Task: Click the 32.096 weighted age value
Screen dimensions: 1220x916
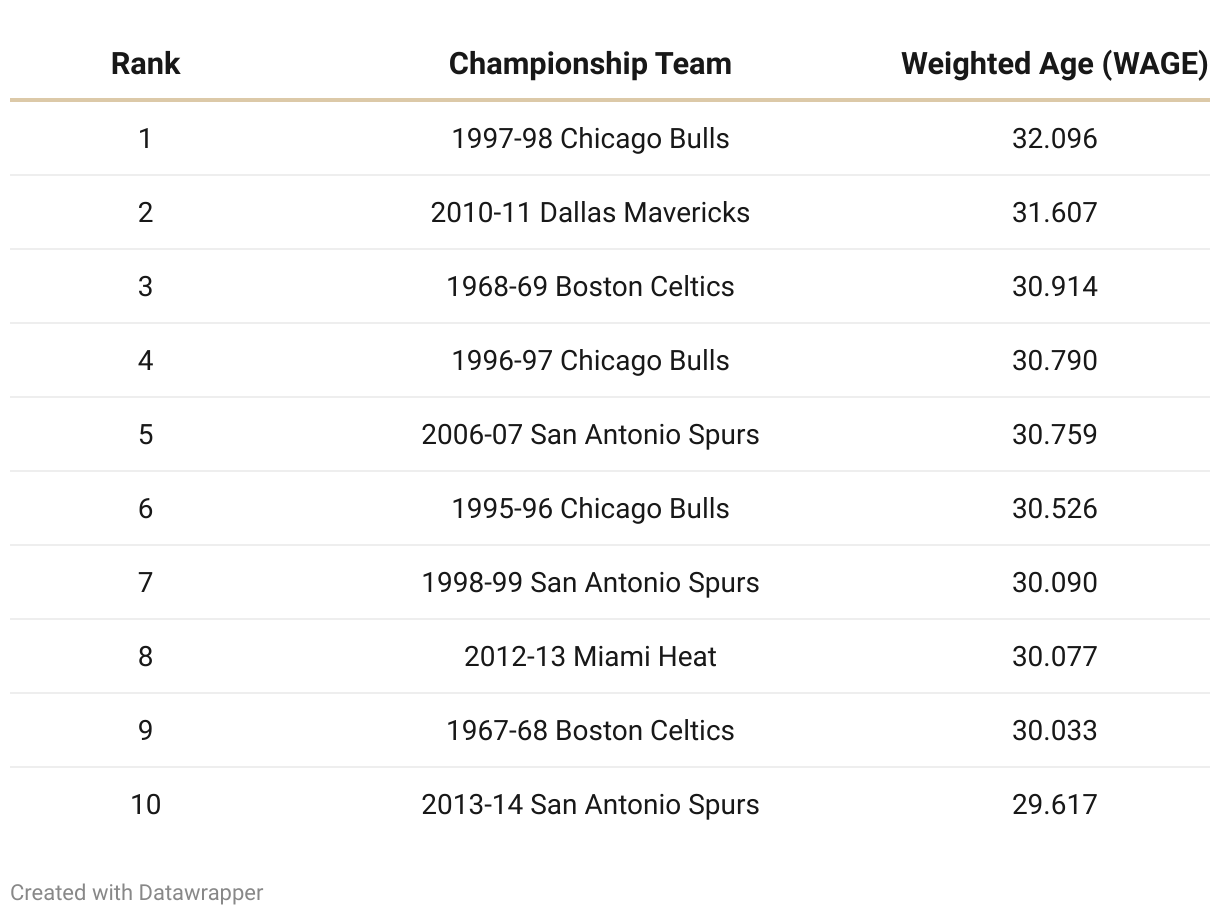Action: 1054,138
